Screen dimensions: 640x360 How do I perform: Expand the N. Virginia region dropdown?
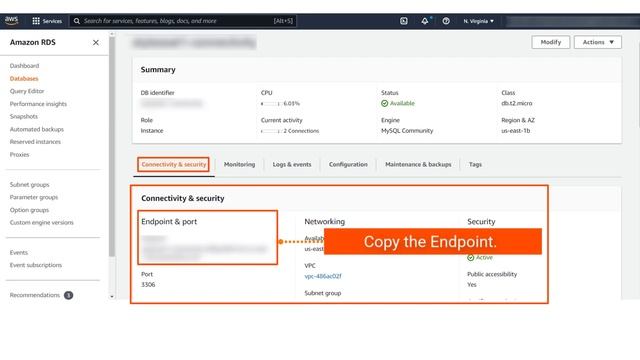[478, 21]
